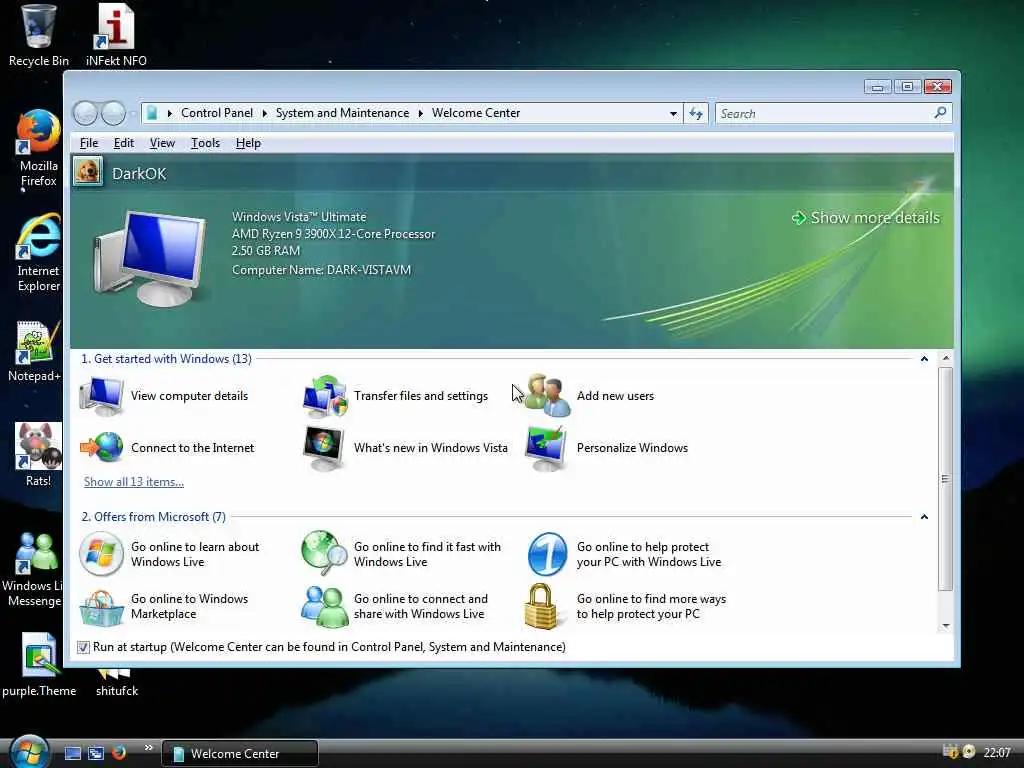This screenshot has height=768, width=1024.
Task: Click first system tray notification icon
Action: 950,752
